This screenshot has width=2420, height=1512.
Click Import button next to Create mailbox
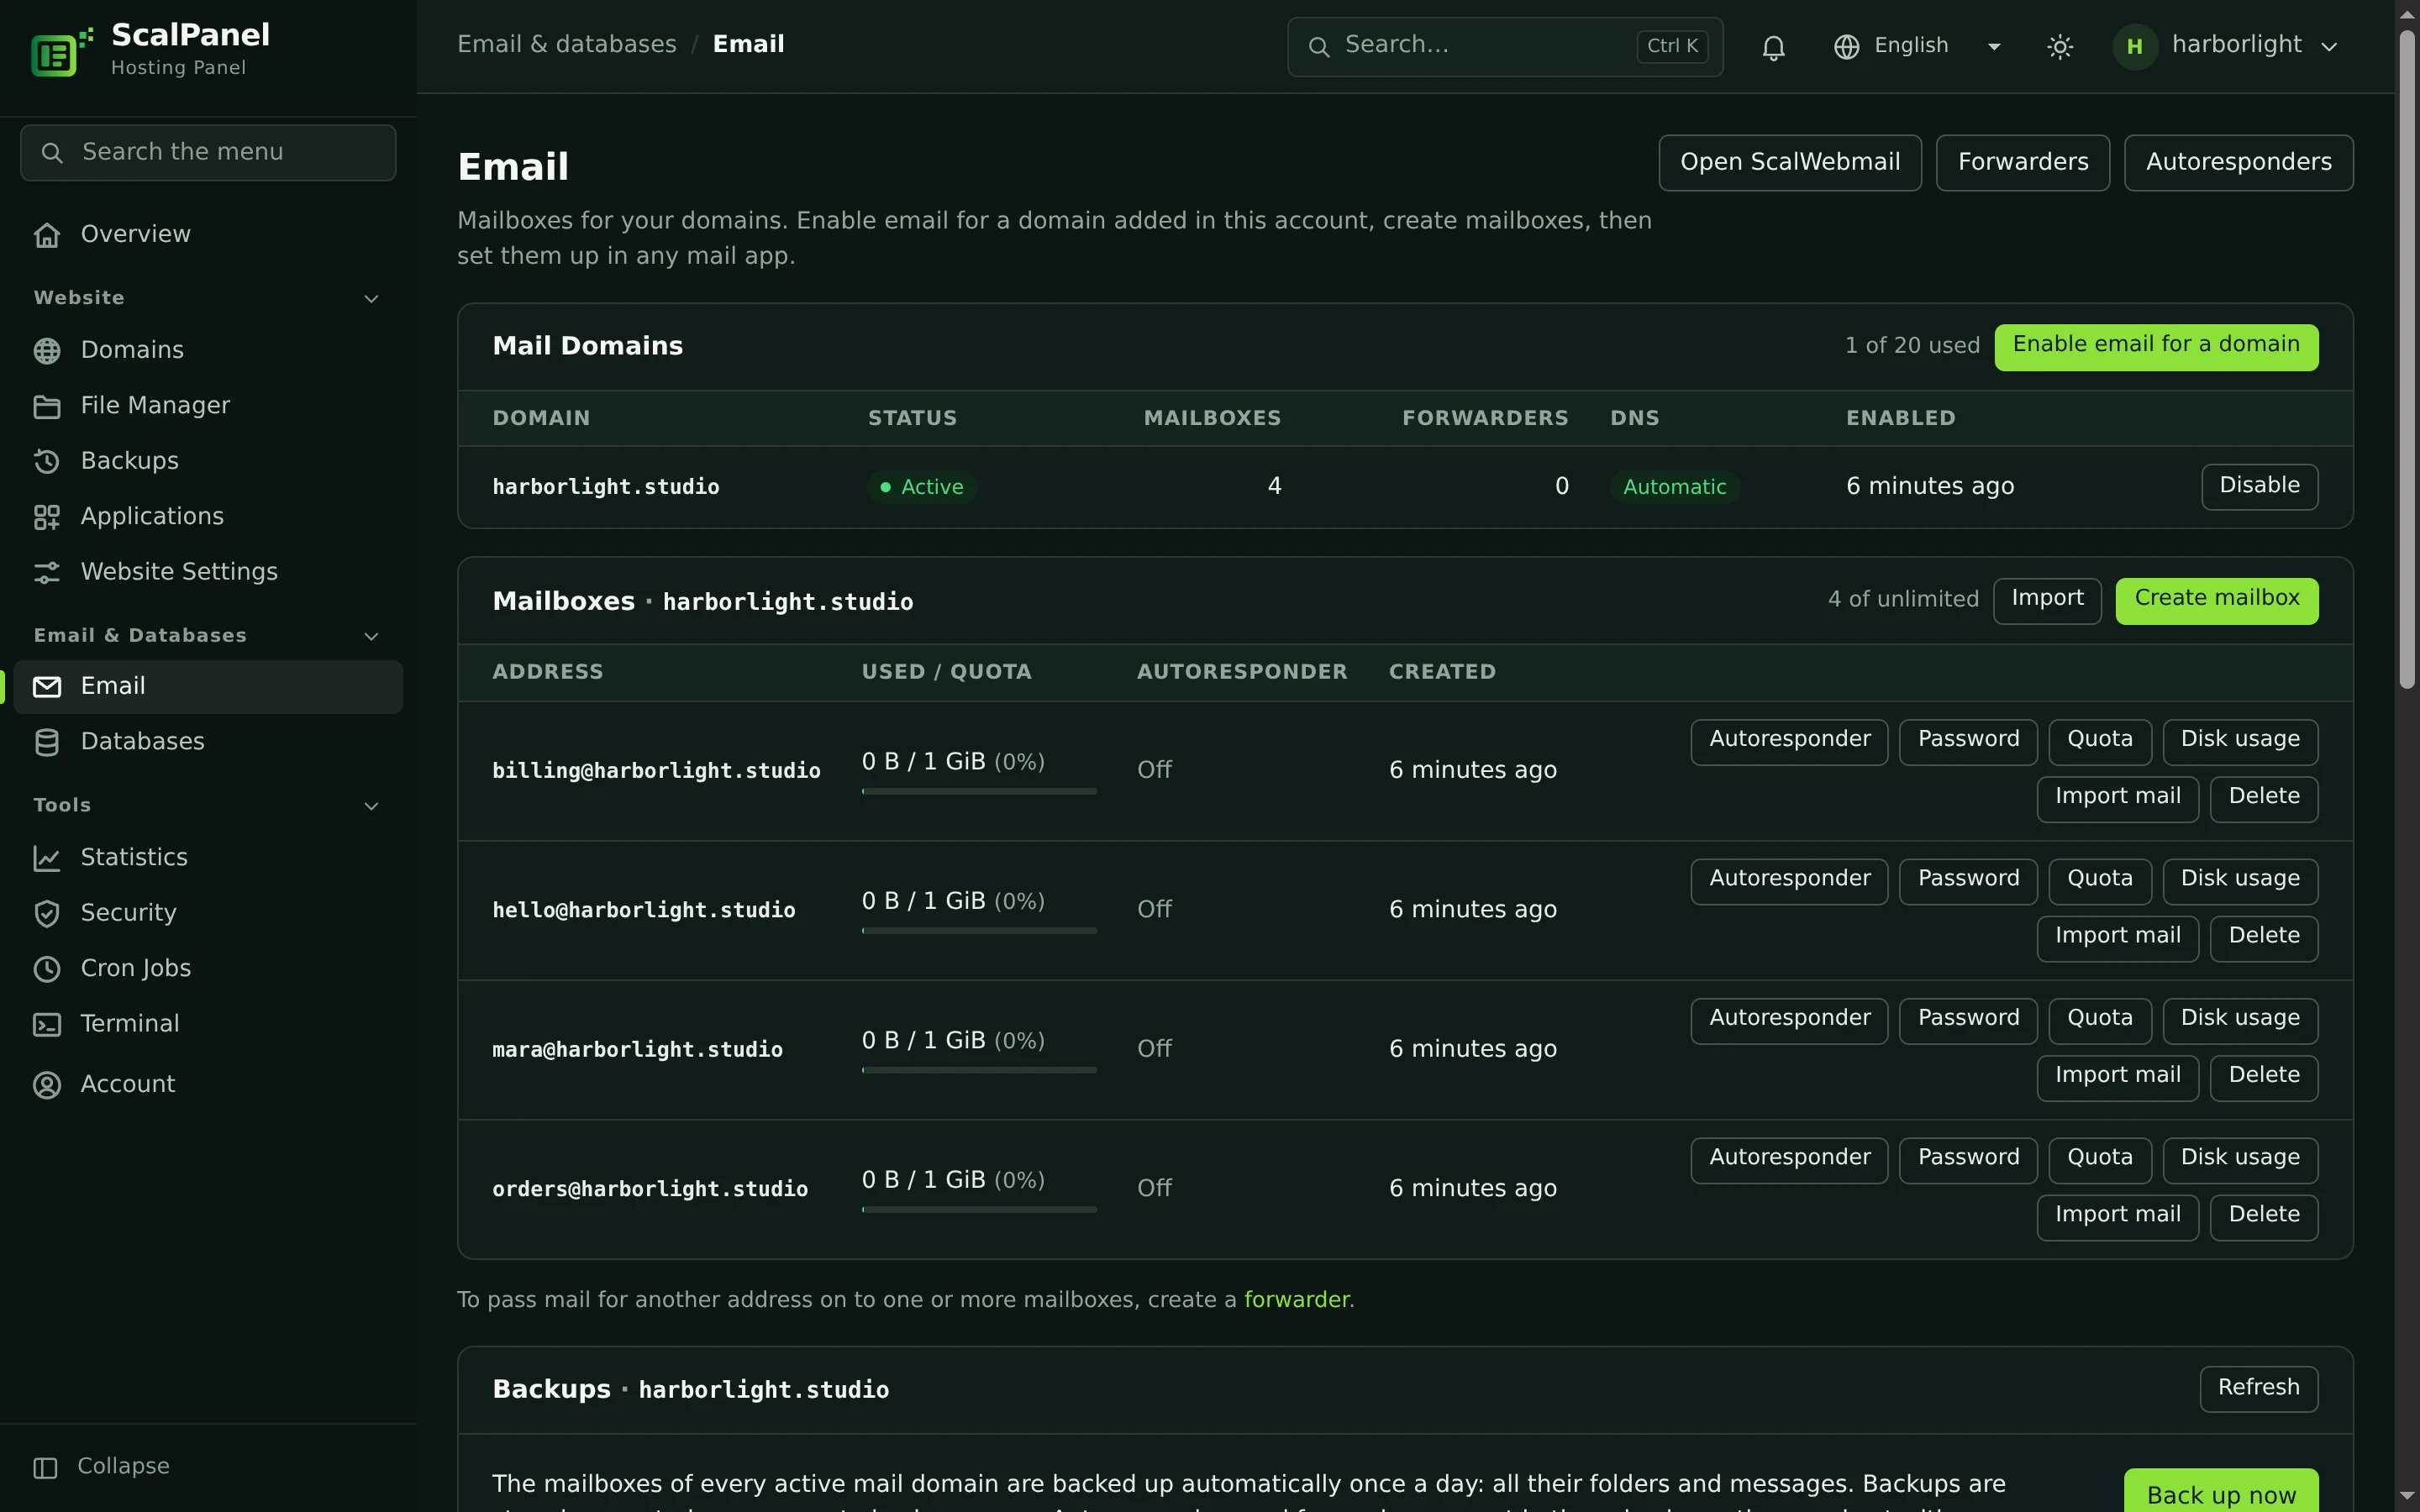click(2047, 601)
